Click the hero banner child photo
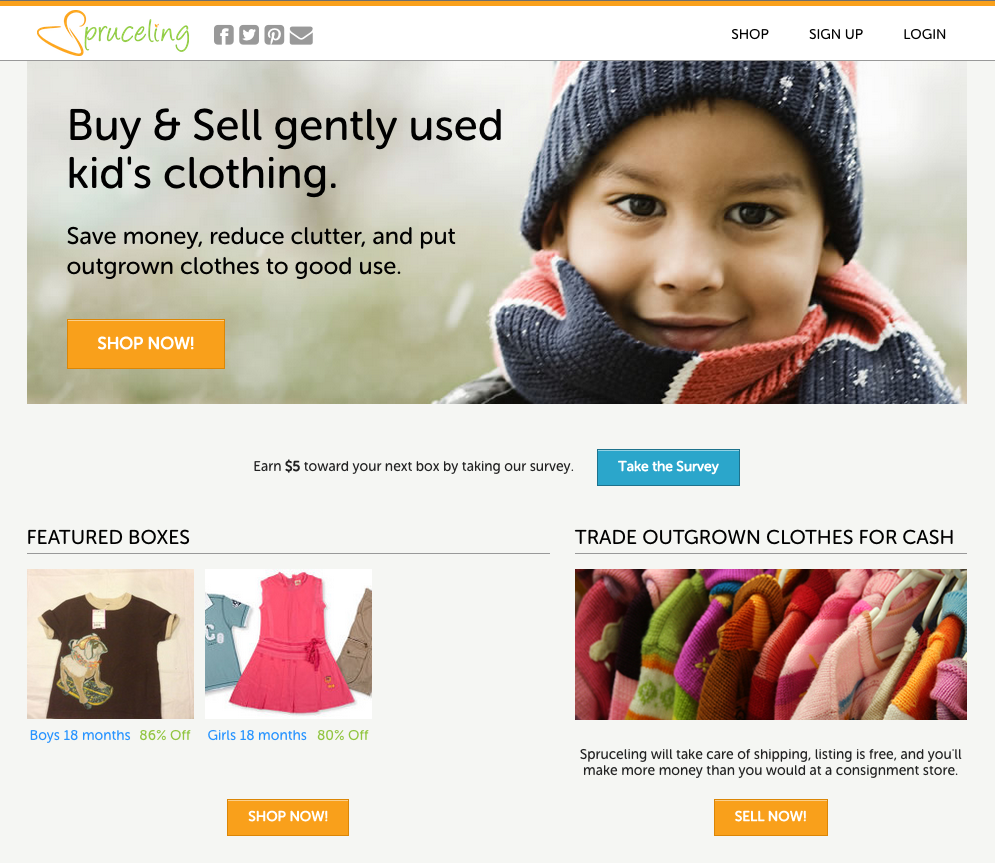The image size is (995, 863). pyautogui.click(x=497, y=232)
